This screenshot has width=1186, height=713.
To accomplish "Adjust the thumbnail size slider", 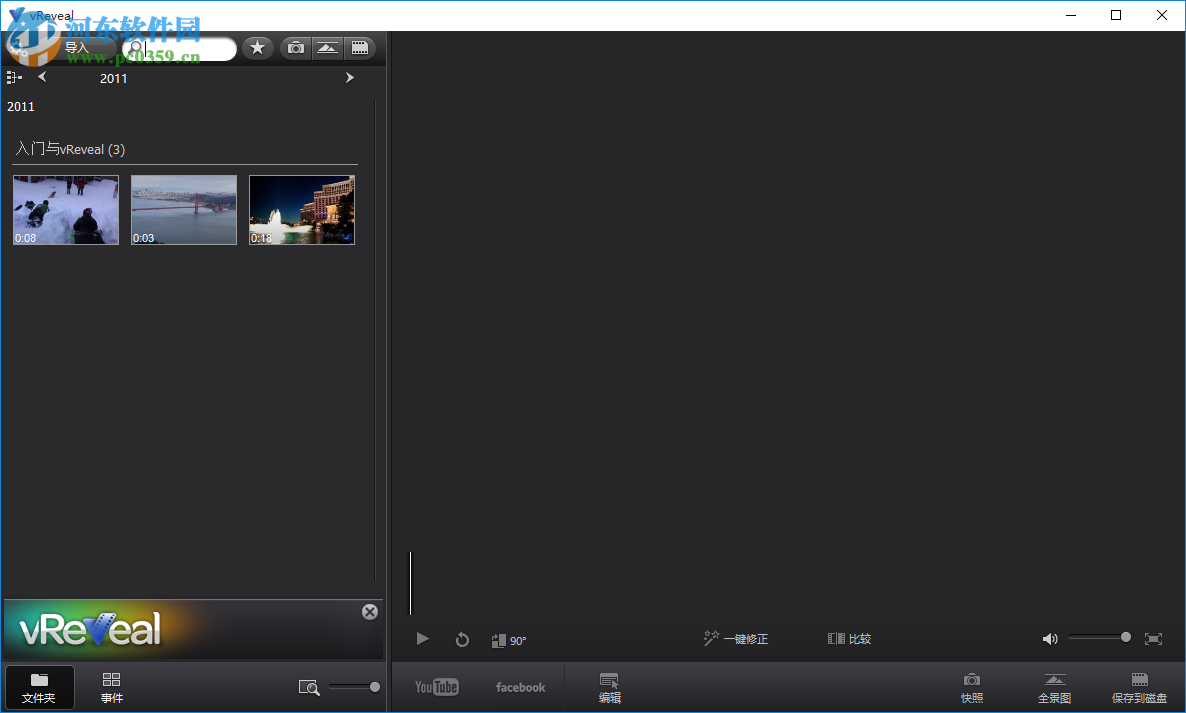I will (x=354, y=687).
